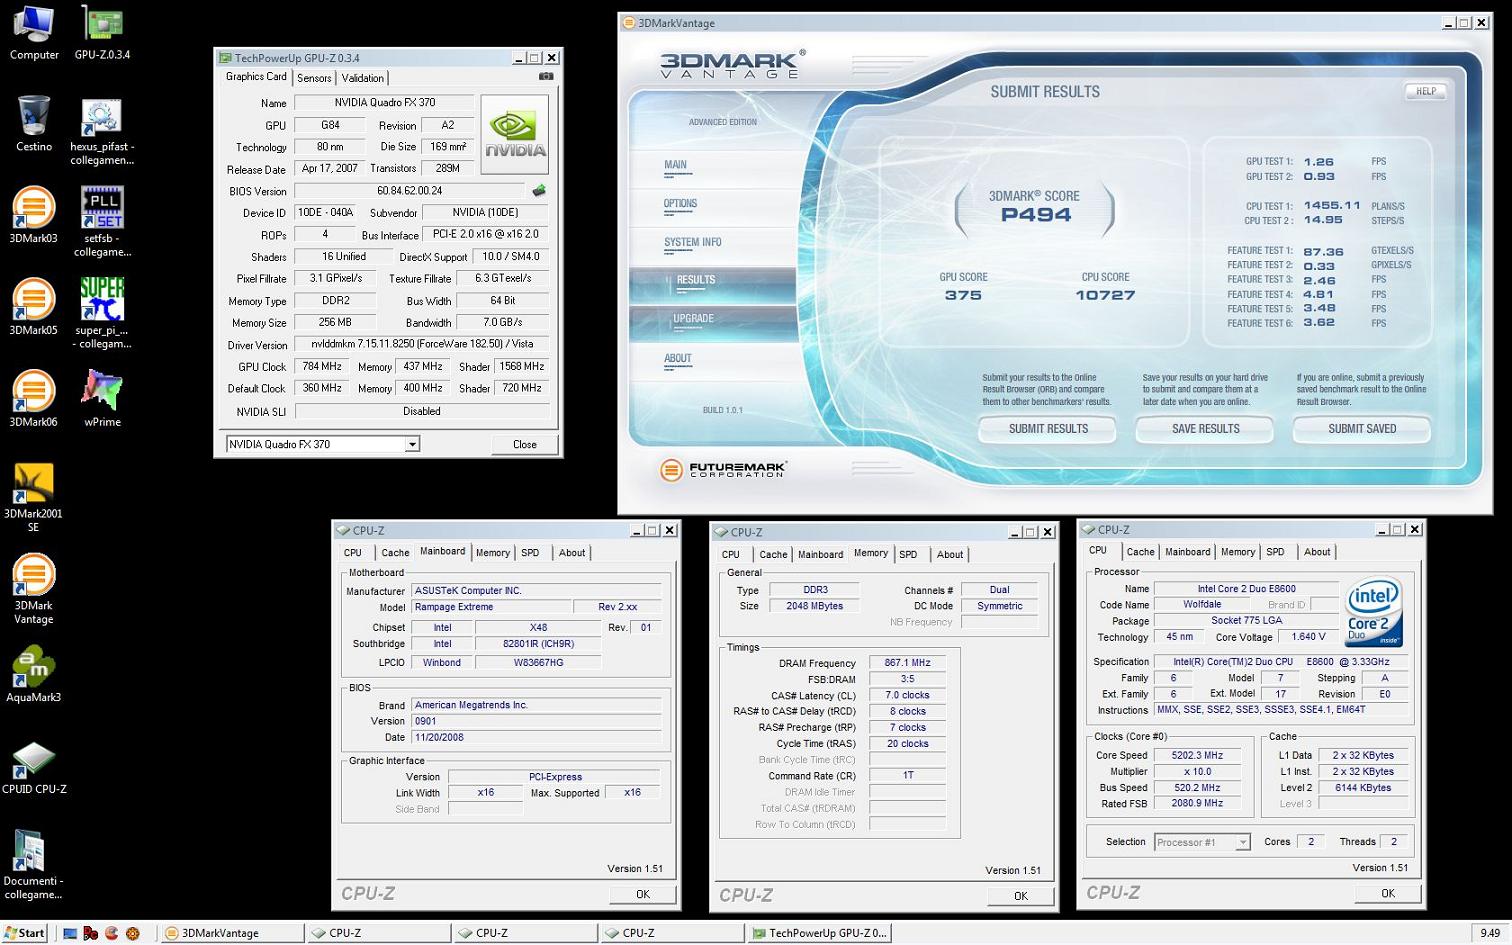The height and width of the screenshot is (945, 1512).
Task: Open Documenti collegamento shortcut
Action: [33, 865]
